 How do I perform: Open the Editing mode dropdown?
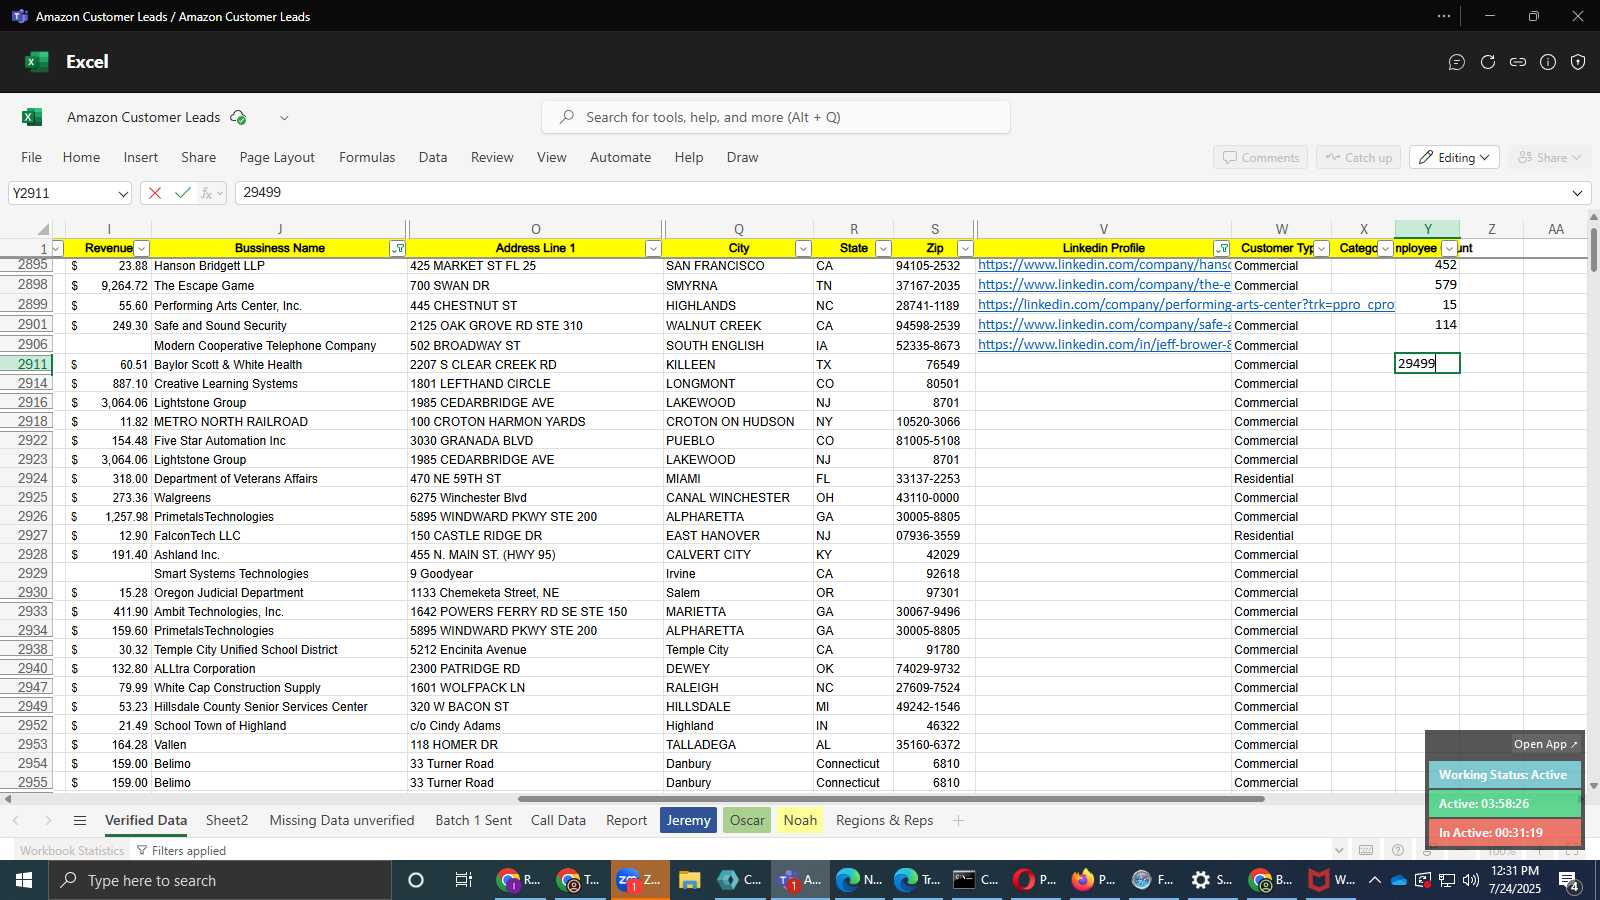pos(1455,157)
